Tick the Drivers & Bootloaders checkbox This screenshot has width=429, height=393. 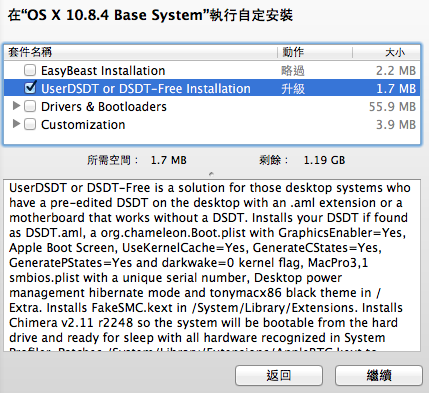click(30, 106)
